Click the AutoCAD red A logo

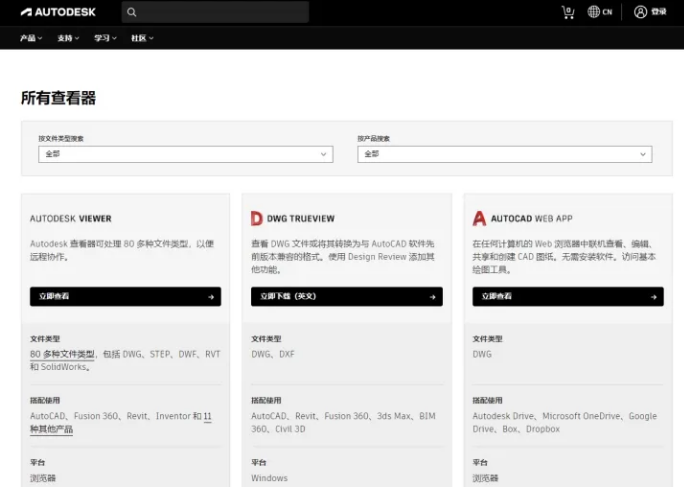(479, 218)
